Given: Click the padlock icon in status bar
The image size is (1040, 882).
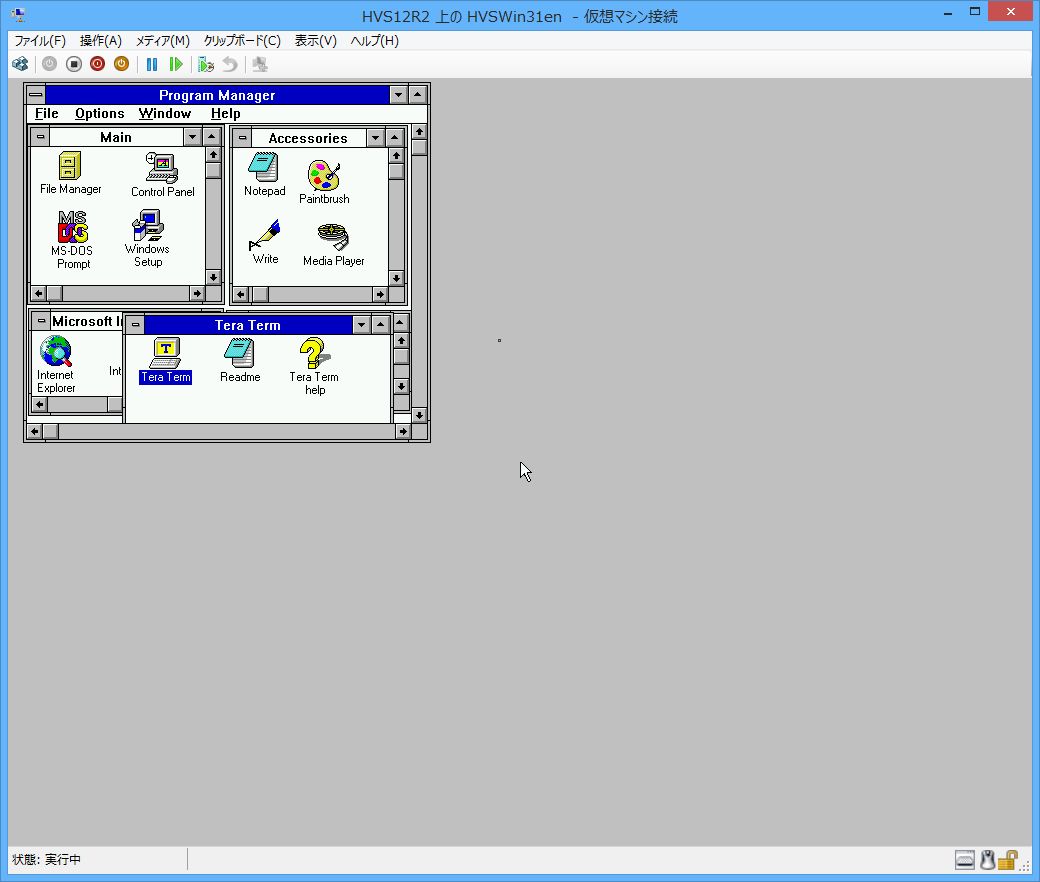Looking at the screenshot, I should [x=1008, y=860].
